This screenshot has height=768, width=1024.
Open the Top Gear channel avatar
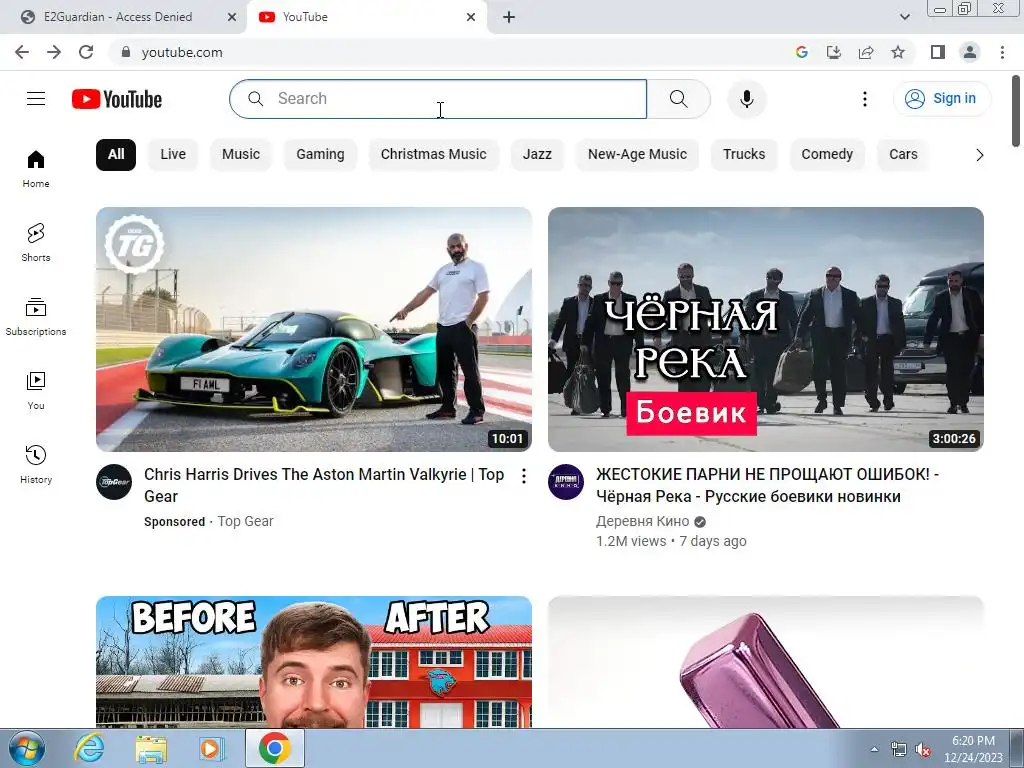click(x=114, y=482)
